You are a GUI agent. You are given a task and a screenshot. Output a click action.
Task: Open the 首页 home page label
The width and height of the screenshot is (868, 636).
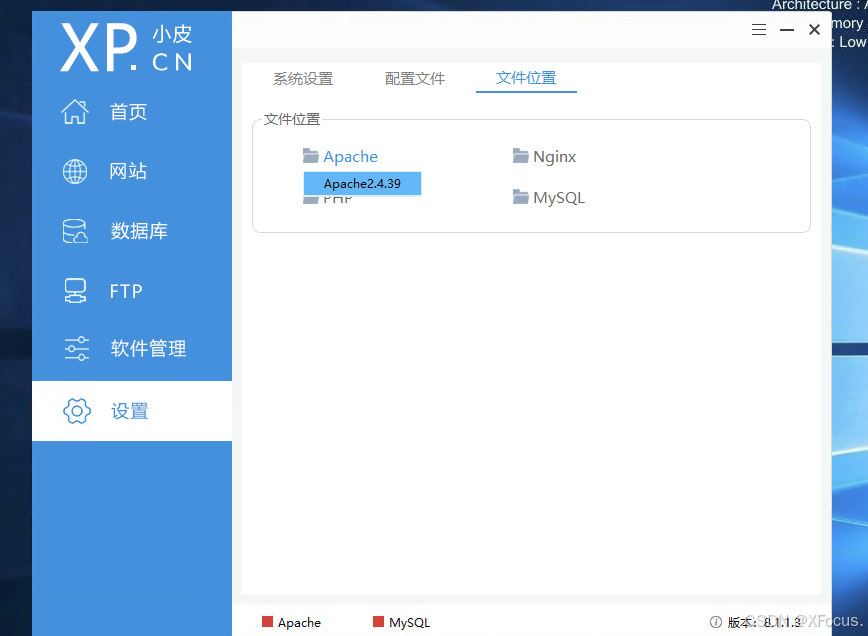(x=128, y=112)
